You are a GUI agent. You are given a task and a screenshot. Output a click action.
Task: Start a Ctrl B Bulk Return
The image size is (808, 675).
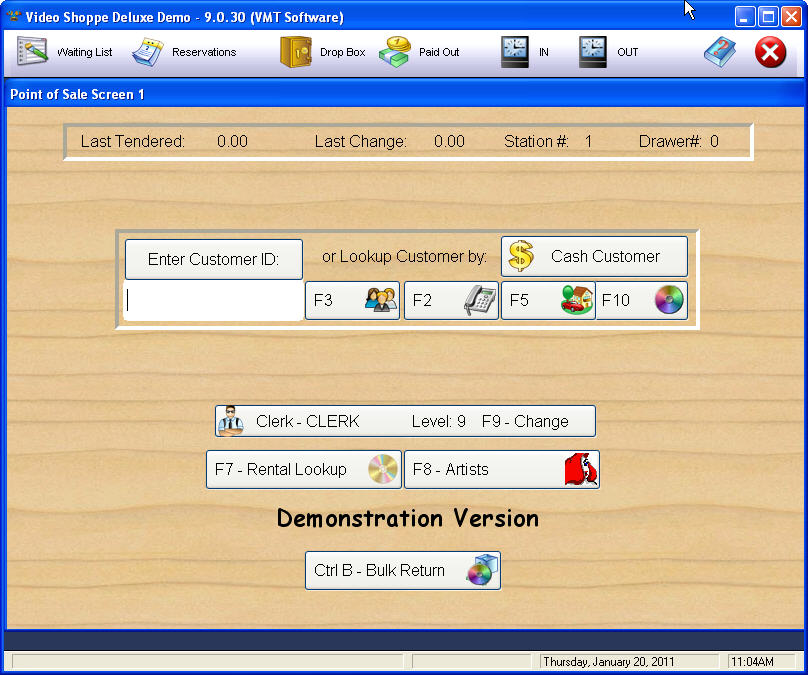pos(402,570)
